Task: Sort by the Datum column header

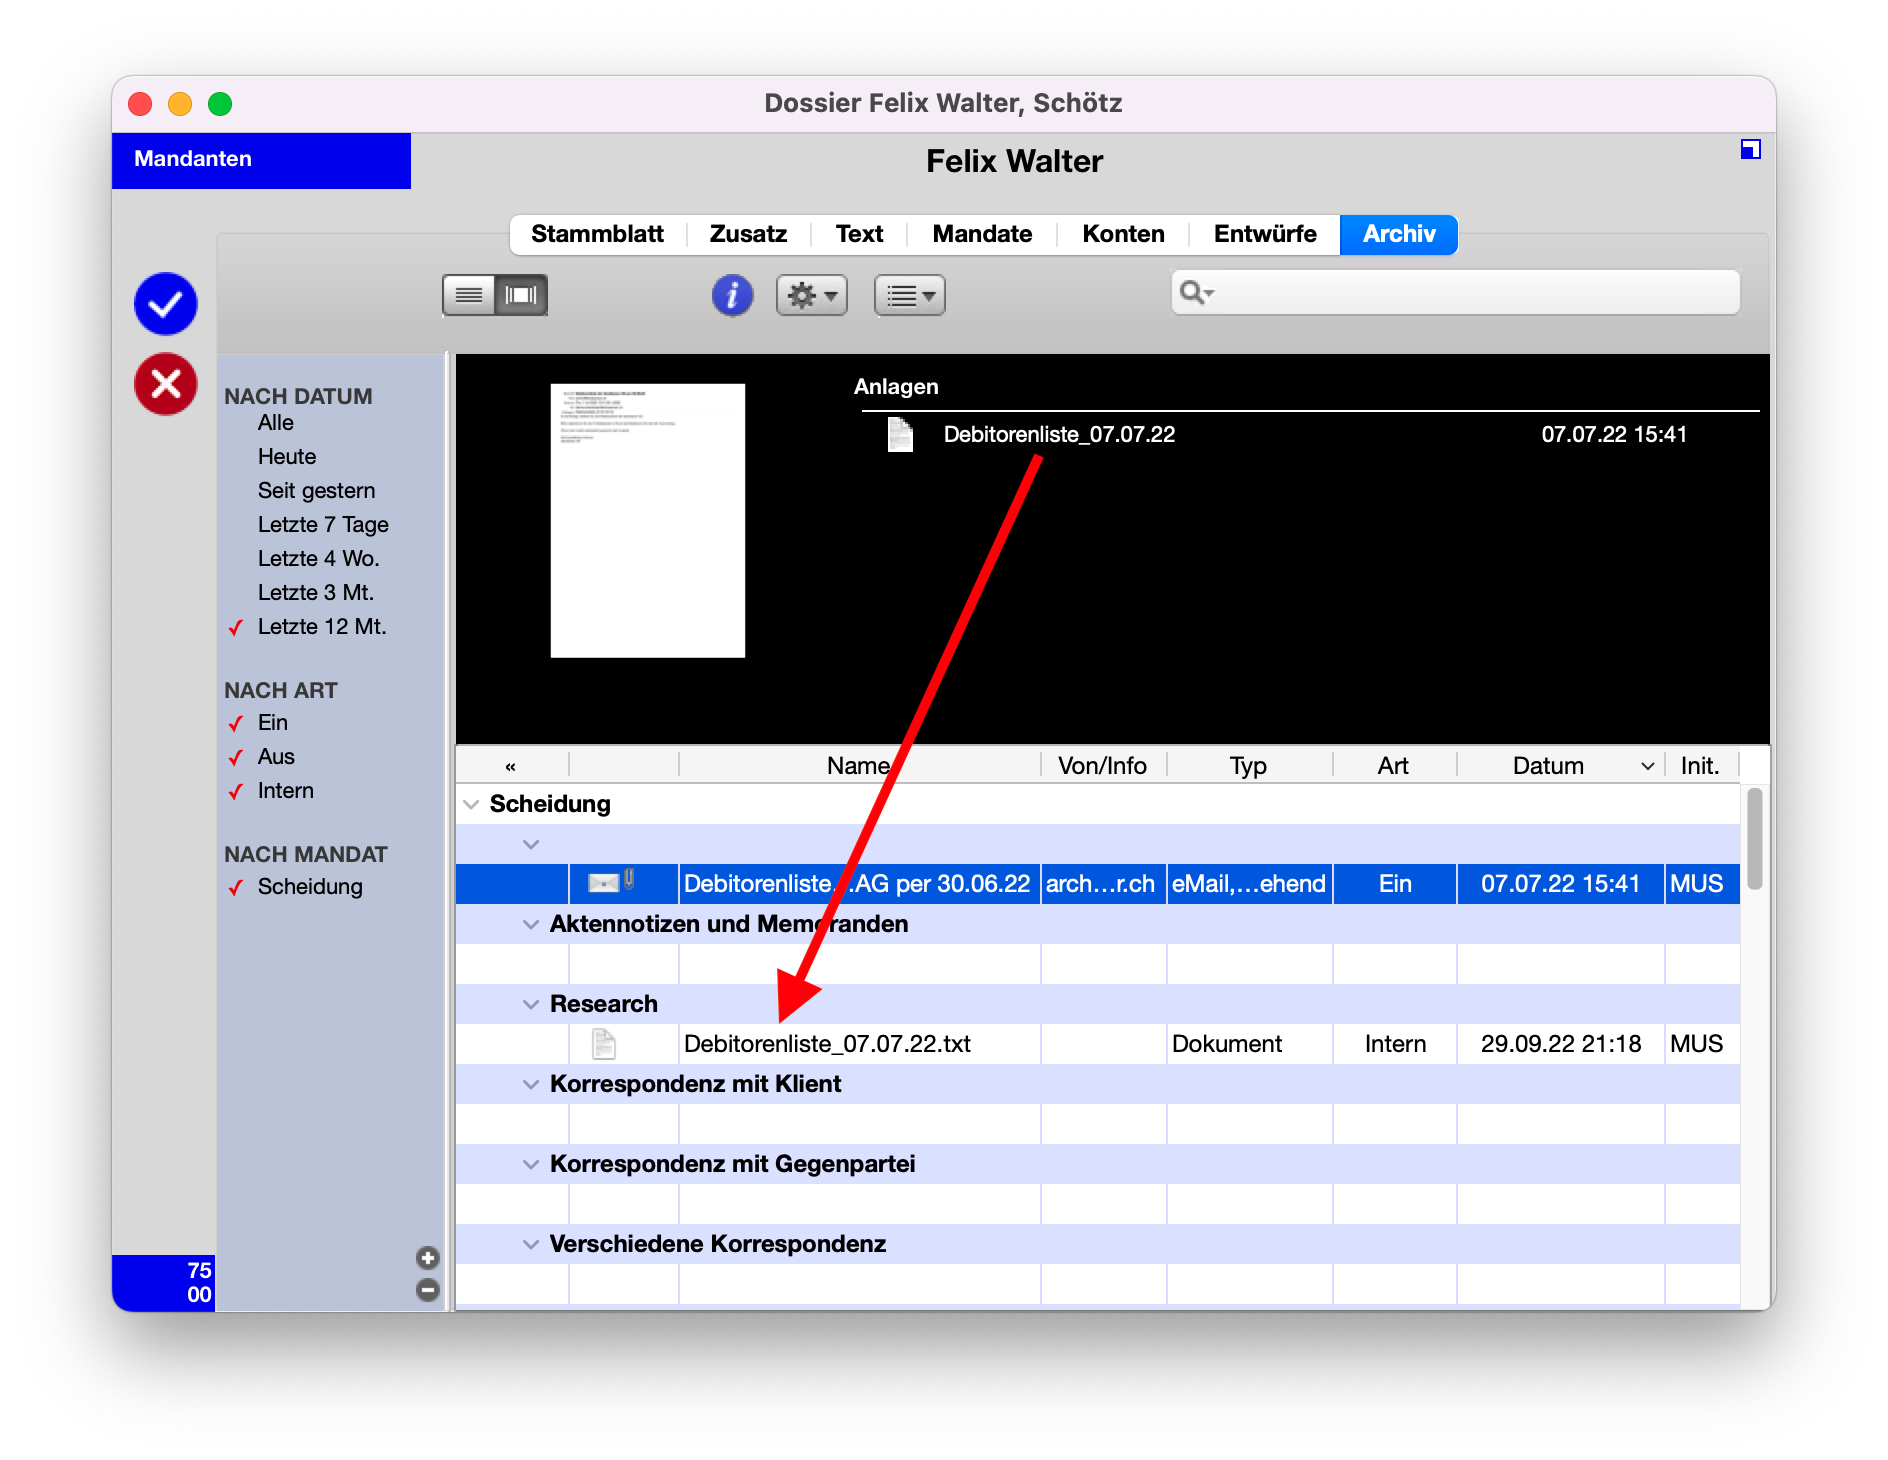Action: pyautogui.click(x=1560, y=766)
